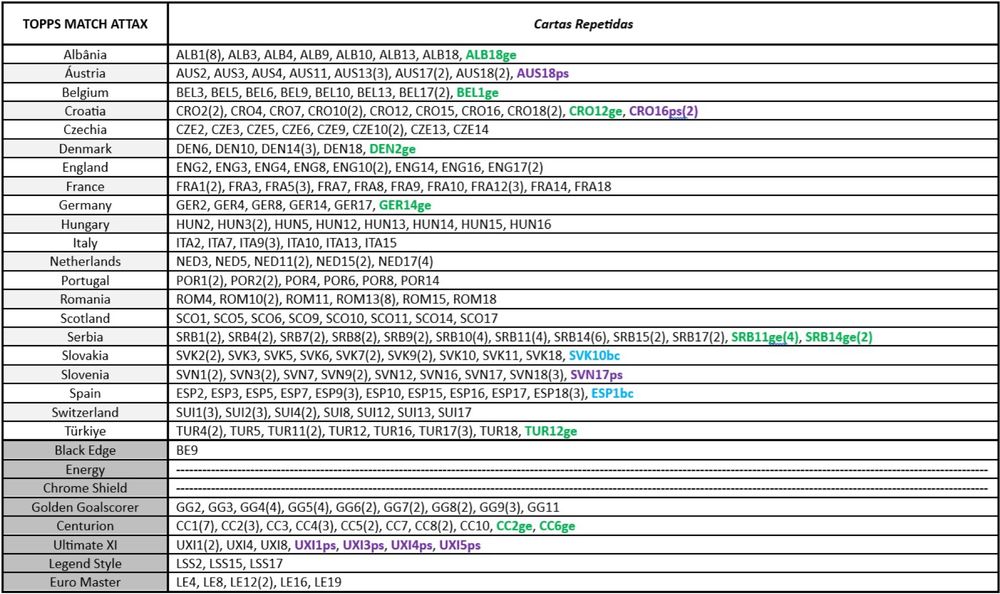
Task: Click the TOPPS MATCH ATTAX header cell
Action: [x=85, y=24]
